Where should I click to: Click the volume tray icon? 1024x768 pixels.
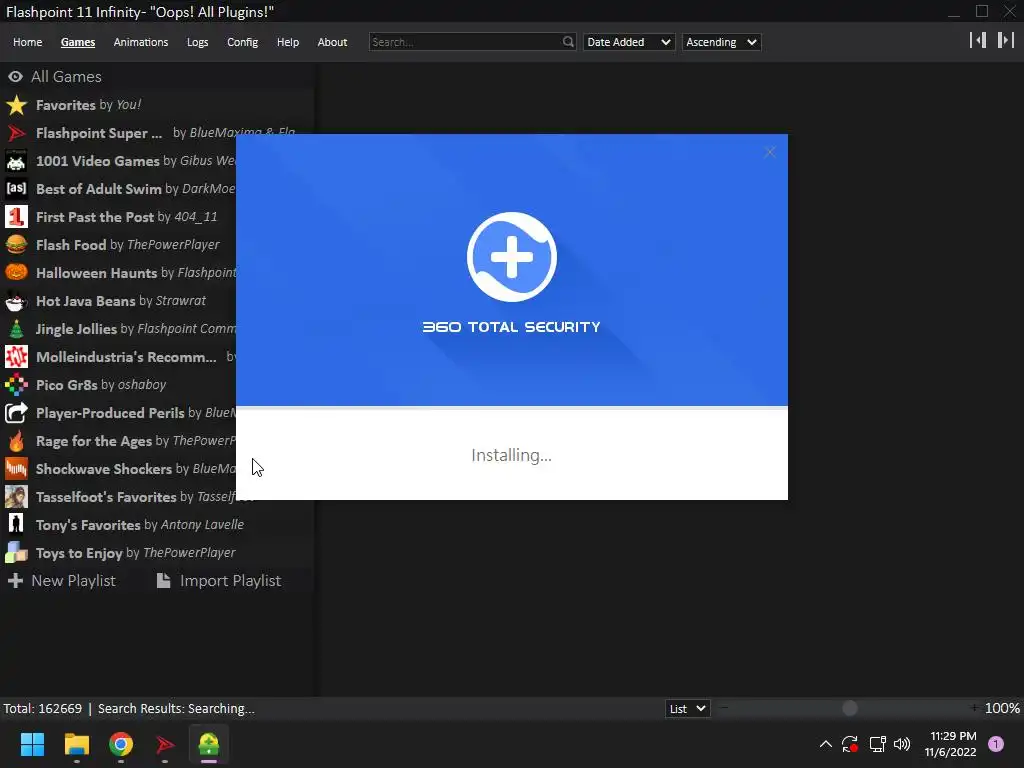point(902,744)
